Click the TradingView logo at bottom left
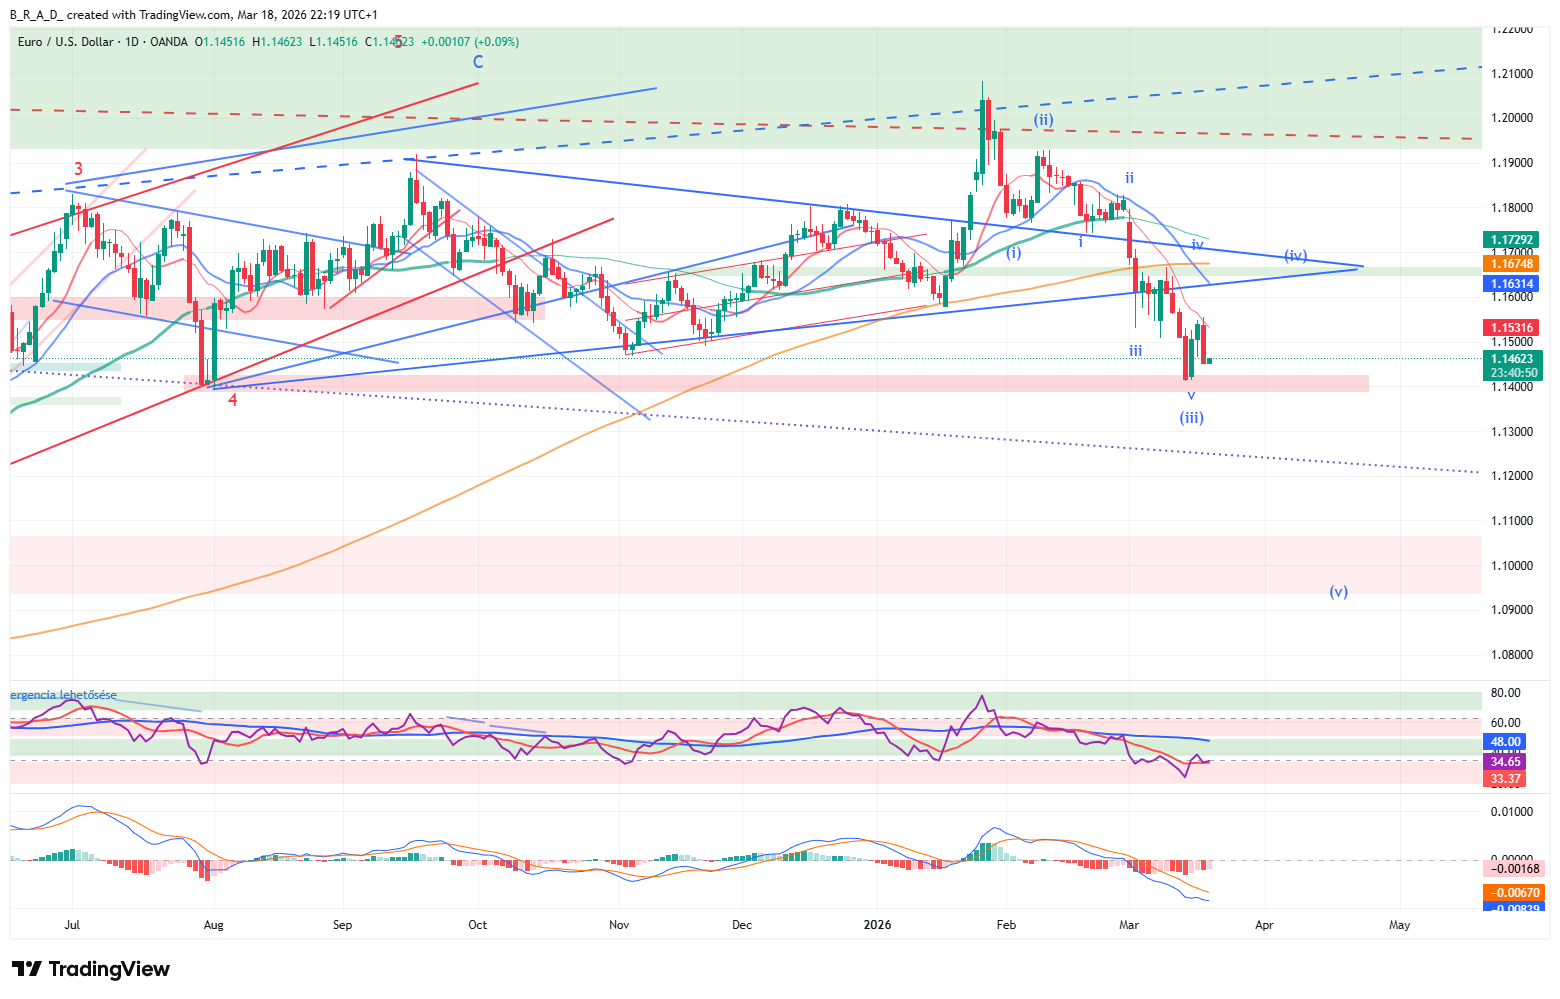The width and height of the screenshot is (1560, 999). coord(91,969)
